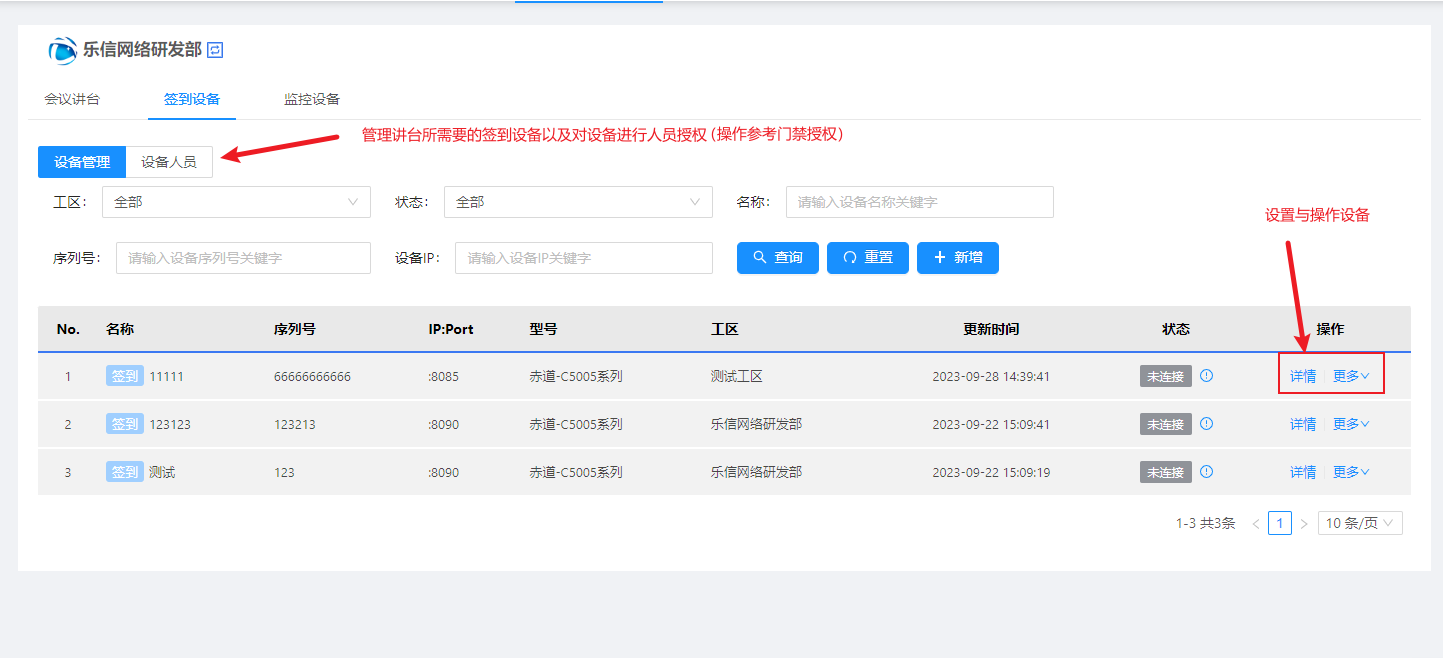Viewport: 1443px width, 658px height.
Task: Switch to the 会议讲台 tab
Action: [x=72, y=99]
